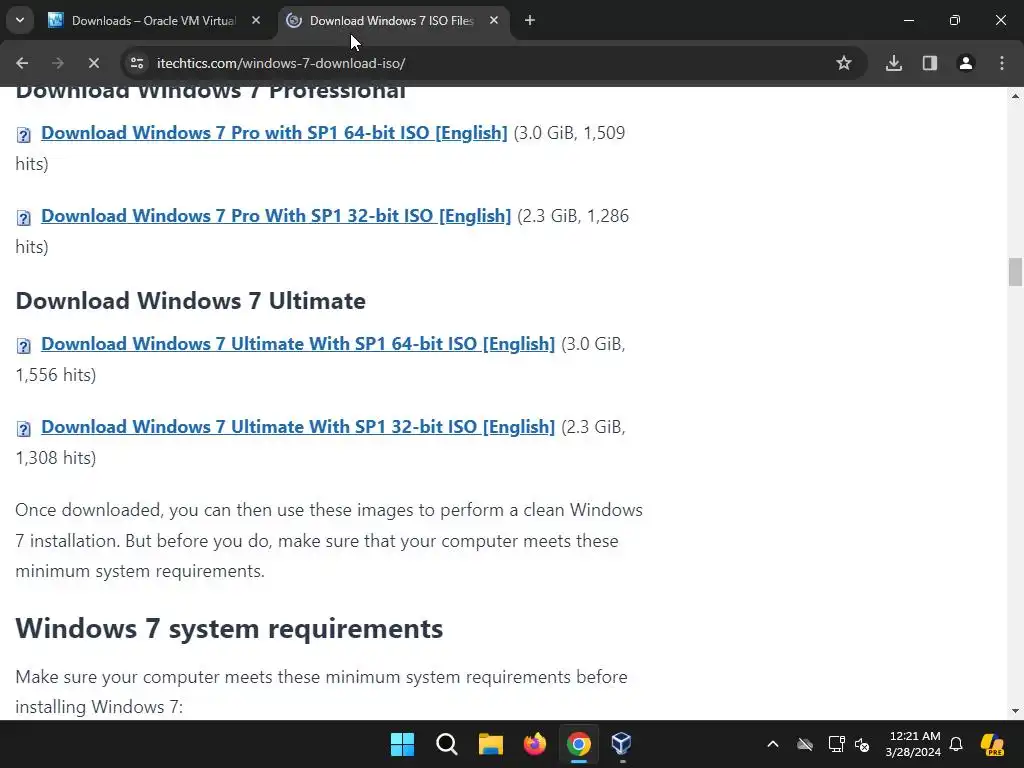1024x768 pixels.
Task: Download Windows 7 Ultimate SP1 32-bit ISO
Action: pyautogui.click(x=298, y=426)
